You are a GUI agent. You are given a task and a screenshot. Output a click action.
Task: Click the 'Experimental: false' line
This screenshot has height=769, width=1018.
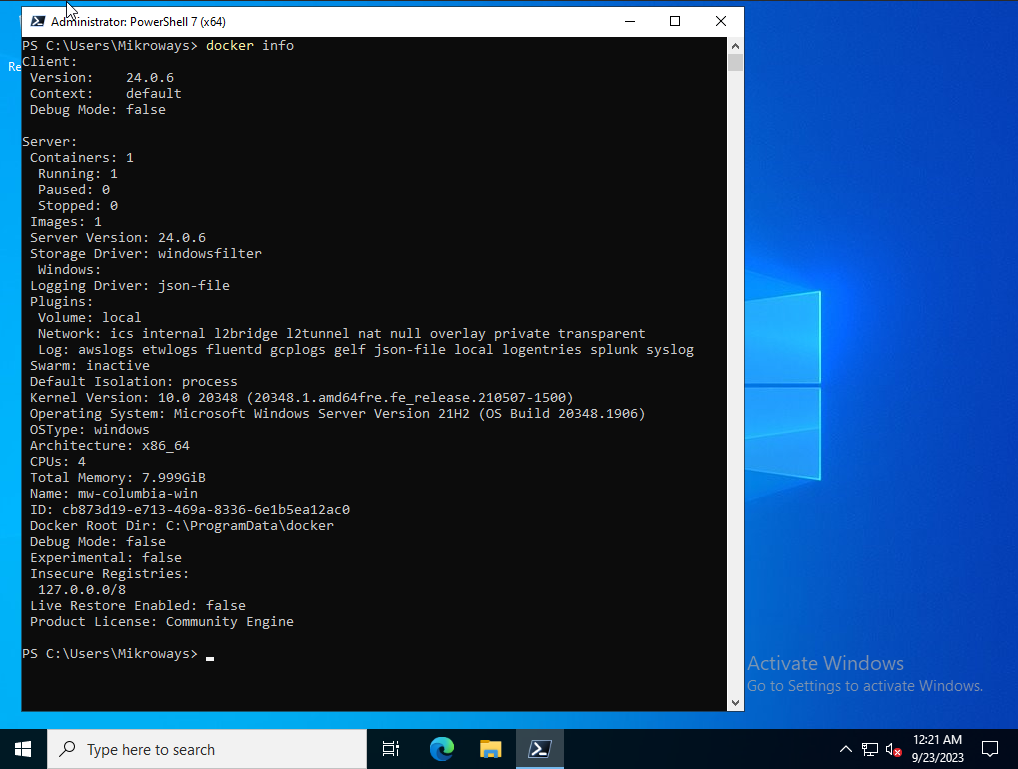106,558
